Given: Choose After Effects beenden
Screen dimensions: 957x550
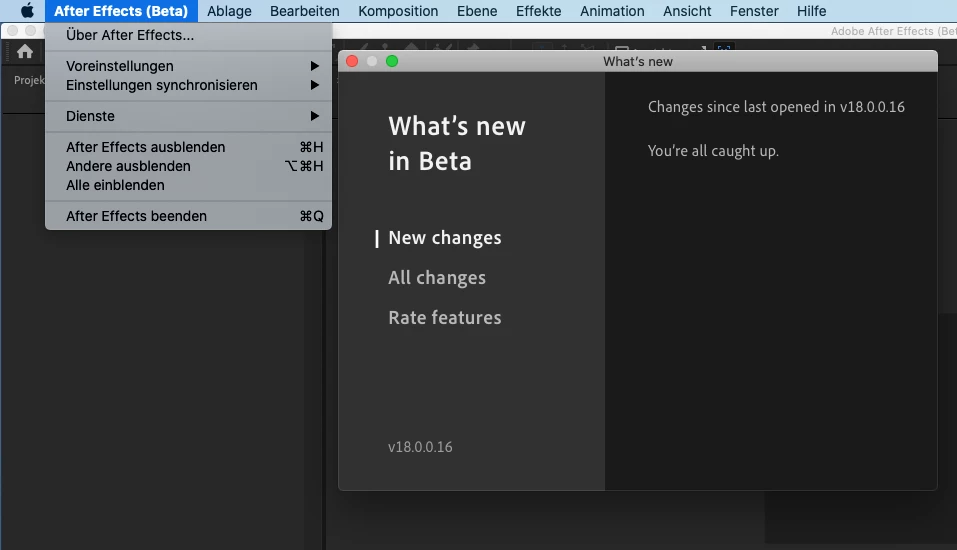Looking at the screenshot, I should (189, 216).
